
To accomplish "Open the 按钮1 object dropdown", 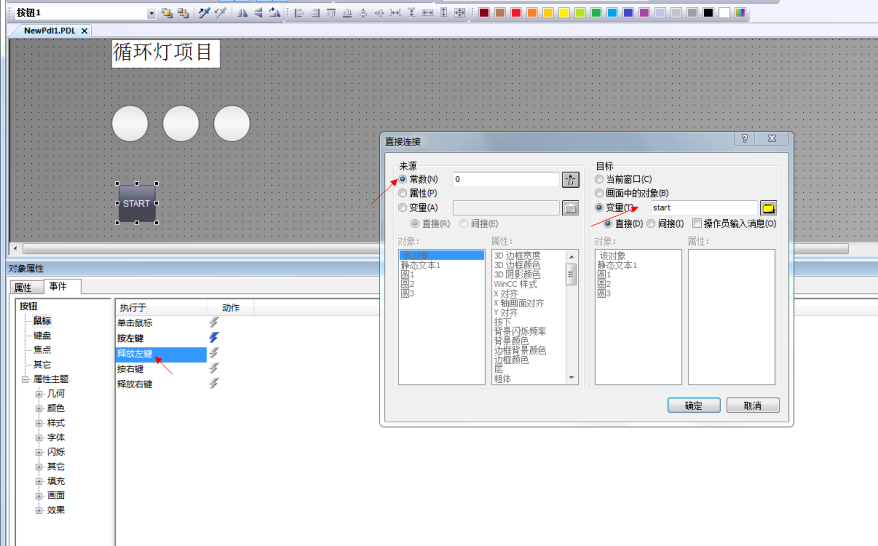I will tap(152, 13).
